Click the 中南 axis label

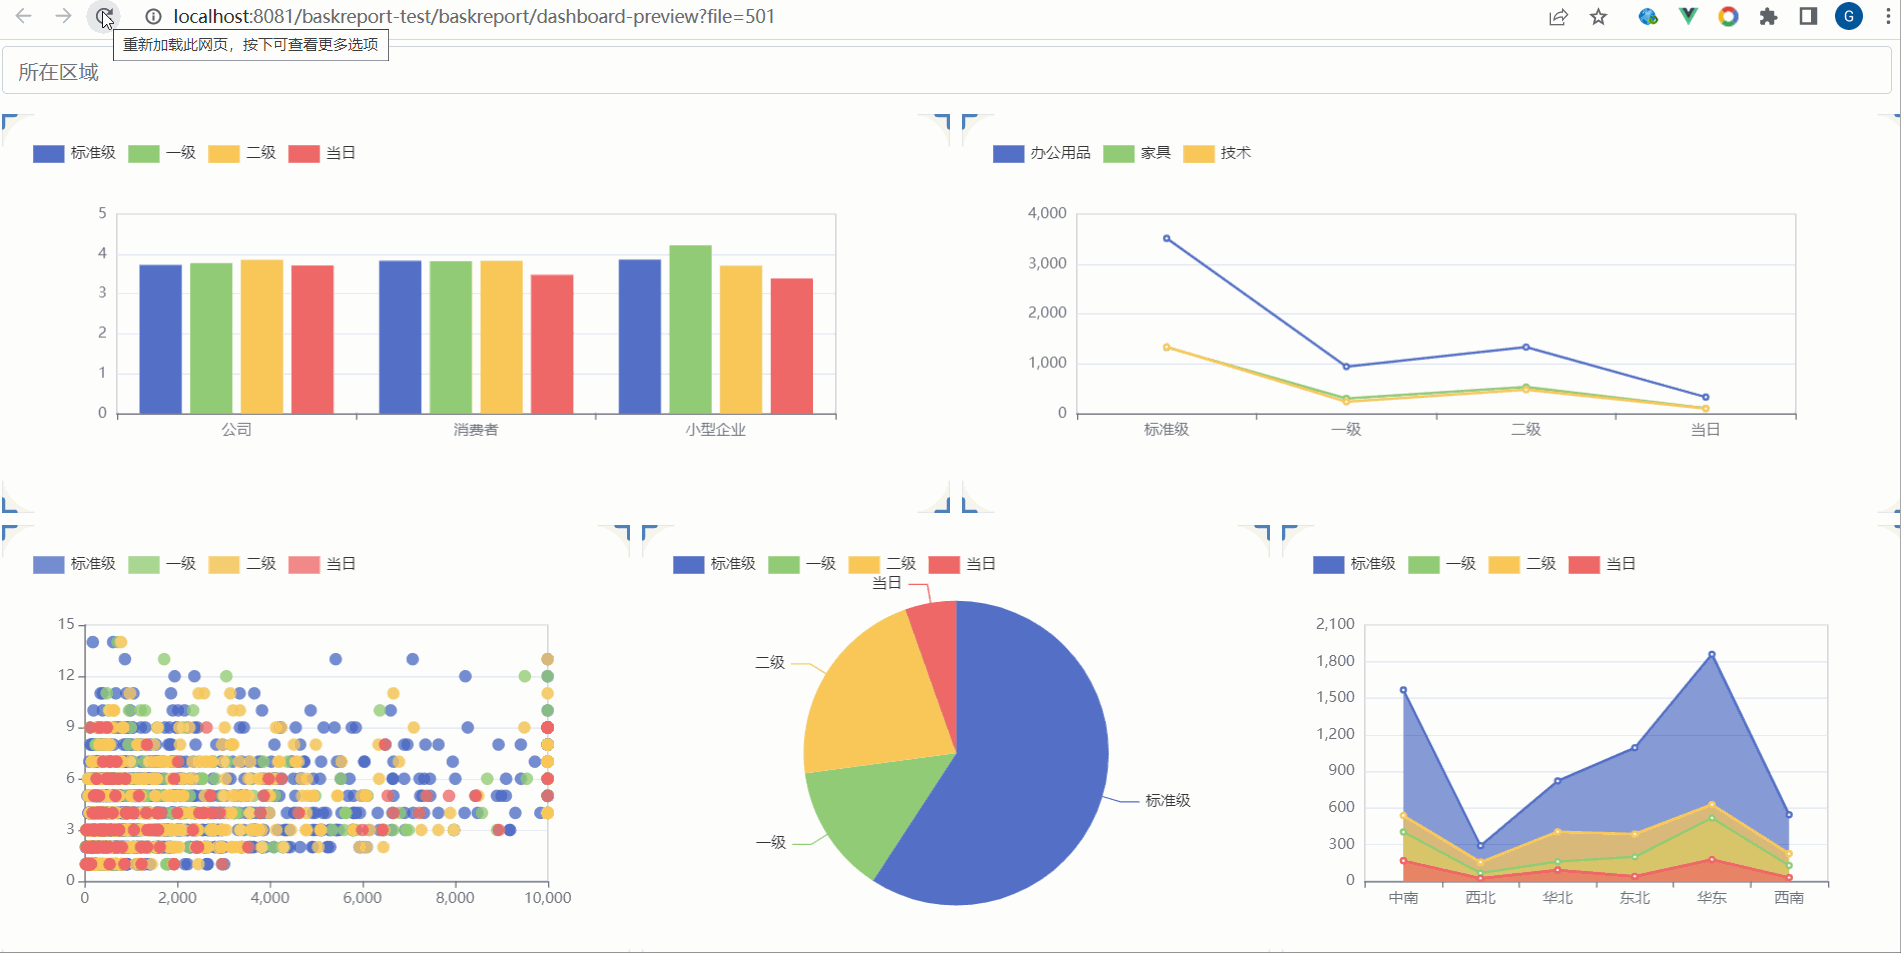pos(1403,898)
